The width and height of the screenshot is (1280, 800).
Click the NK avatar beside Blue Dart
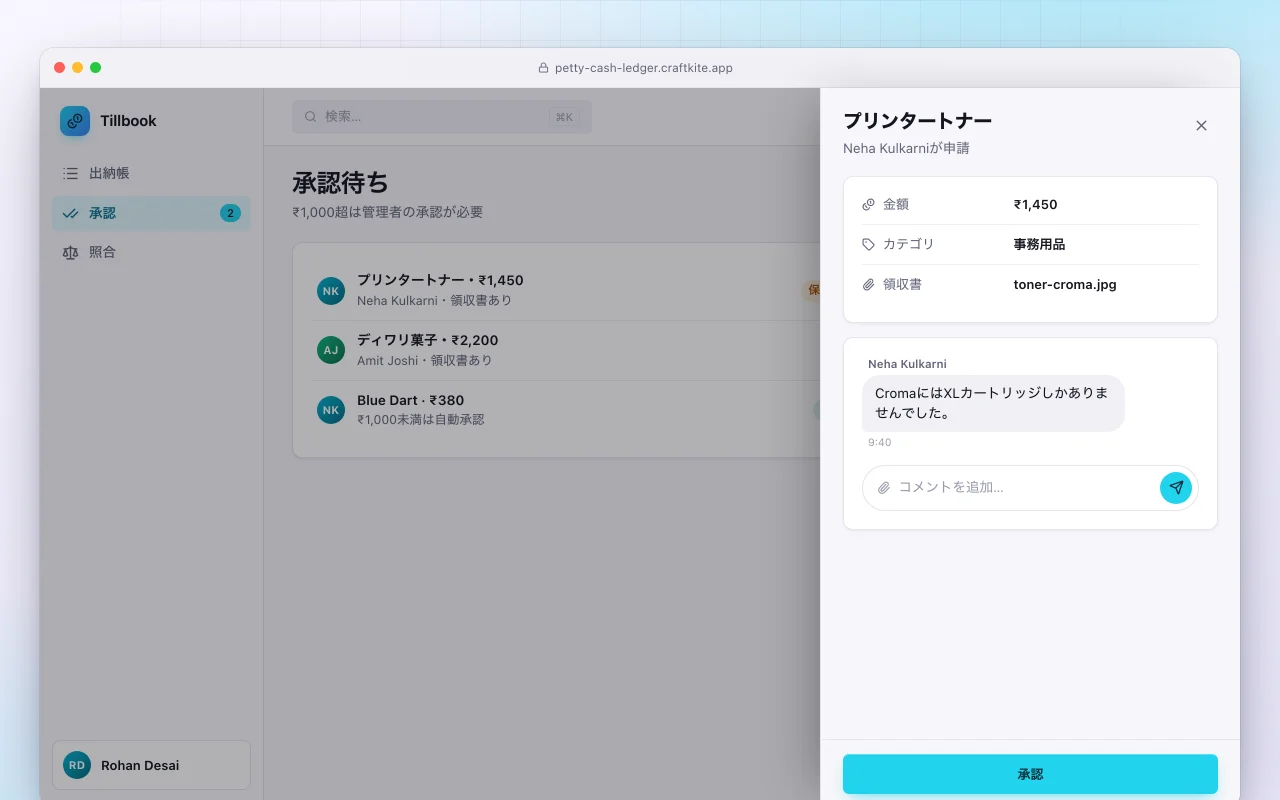click(x=331, y=410)
